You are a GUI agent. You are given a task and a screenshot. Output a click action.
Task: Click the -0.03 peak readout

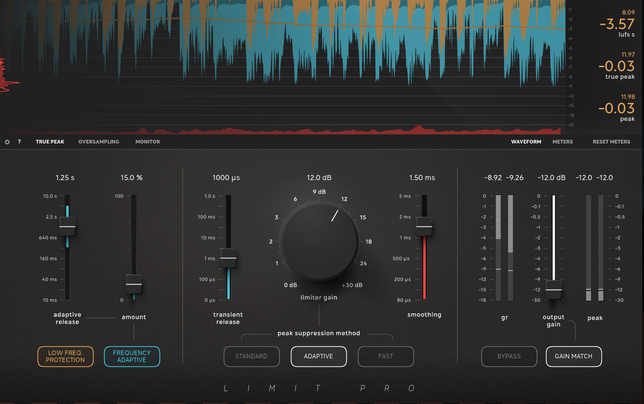(x=616, y=108)
